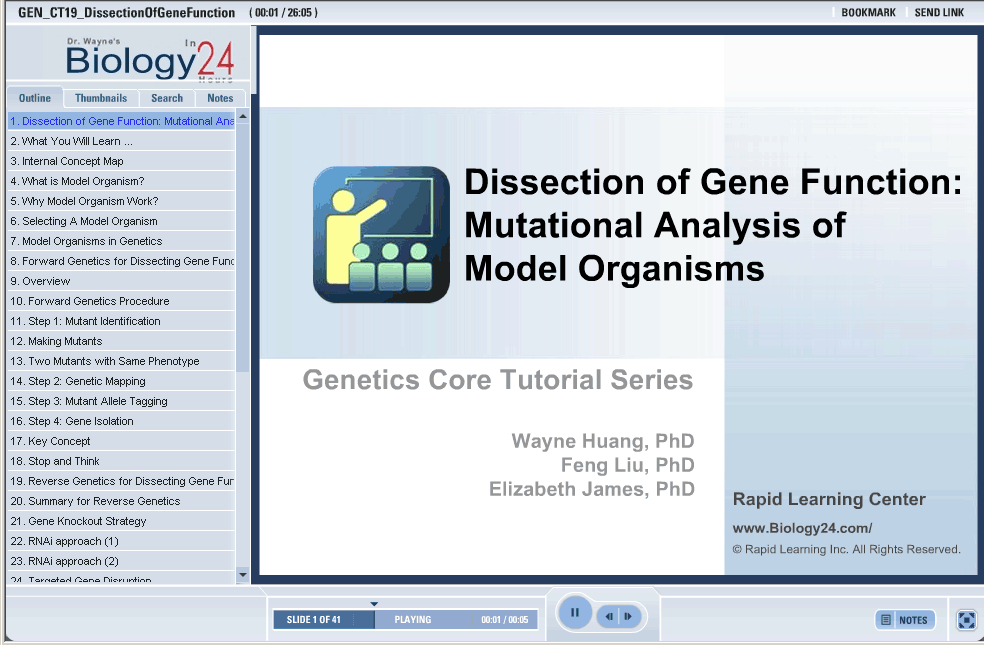Toggle full screen view icon
984x645 pixels.
coord(966,620)
